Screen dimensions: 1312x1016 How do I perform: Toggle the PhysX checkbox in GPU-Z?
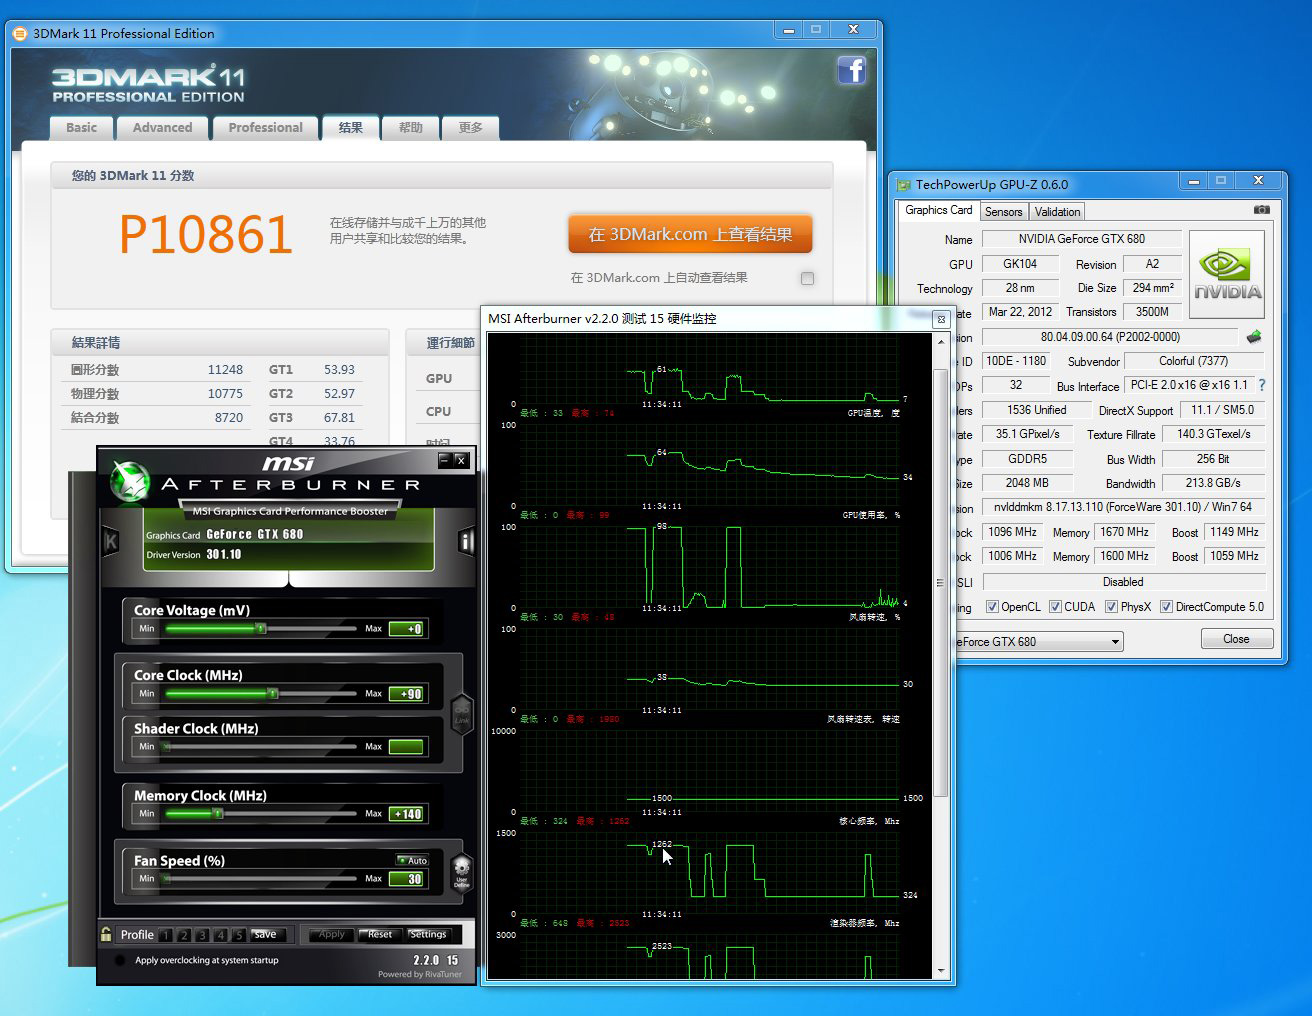(x=1111, y=607)
